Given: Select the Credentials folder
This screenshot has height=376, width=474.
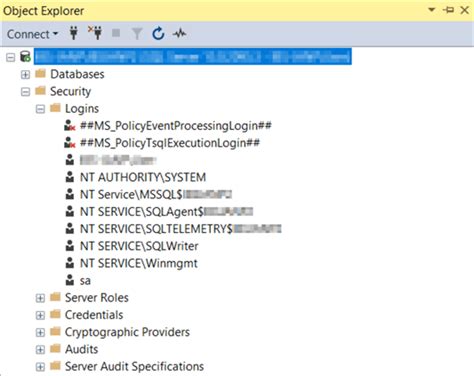Looking at the screenshot, I should [94, 315].
